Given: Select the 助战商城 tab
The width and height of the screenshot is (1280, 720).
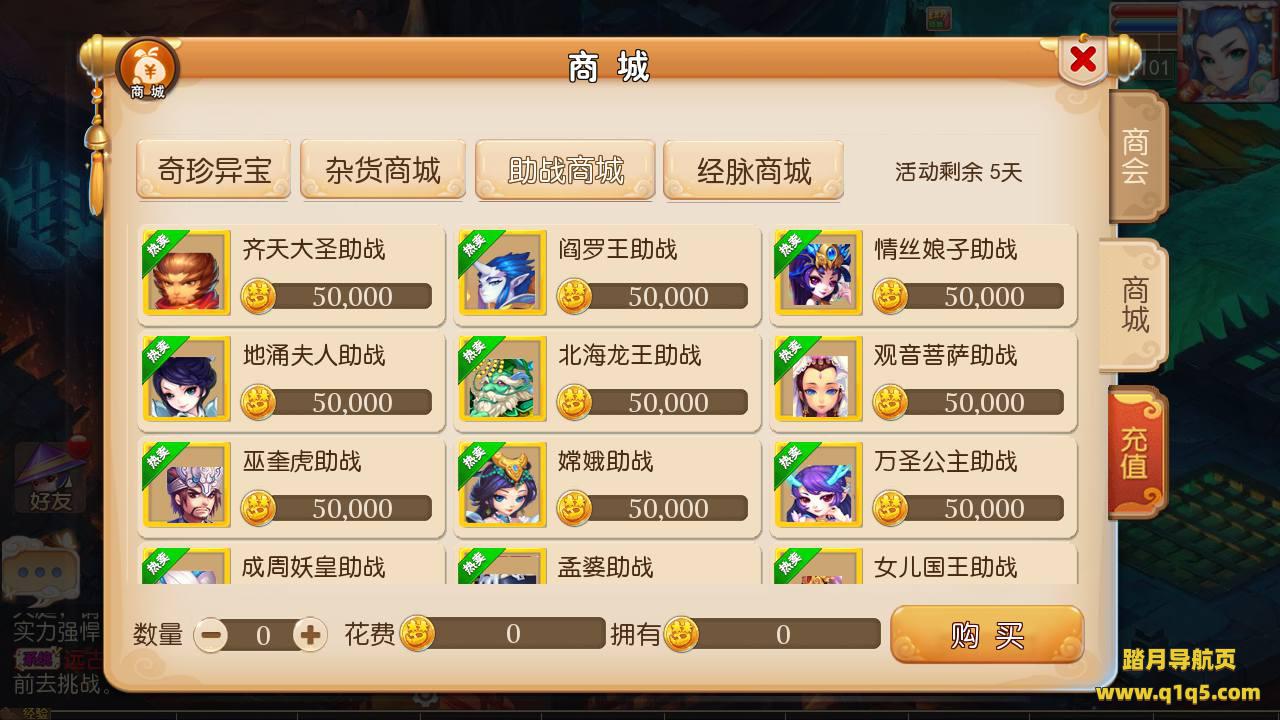Looking at the screenshot, I should (566, 170).
